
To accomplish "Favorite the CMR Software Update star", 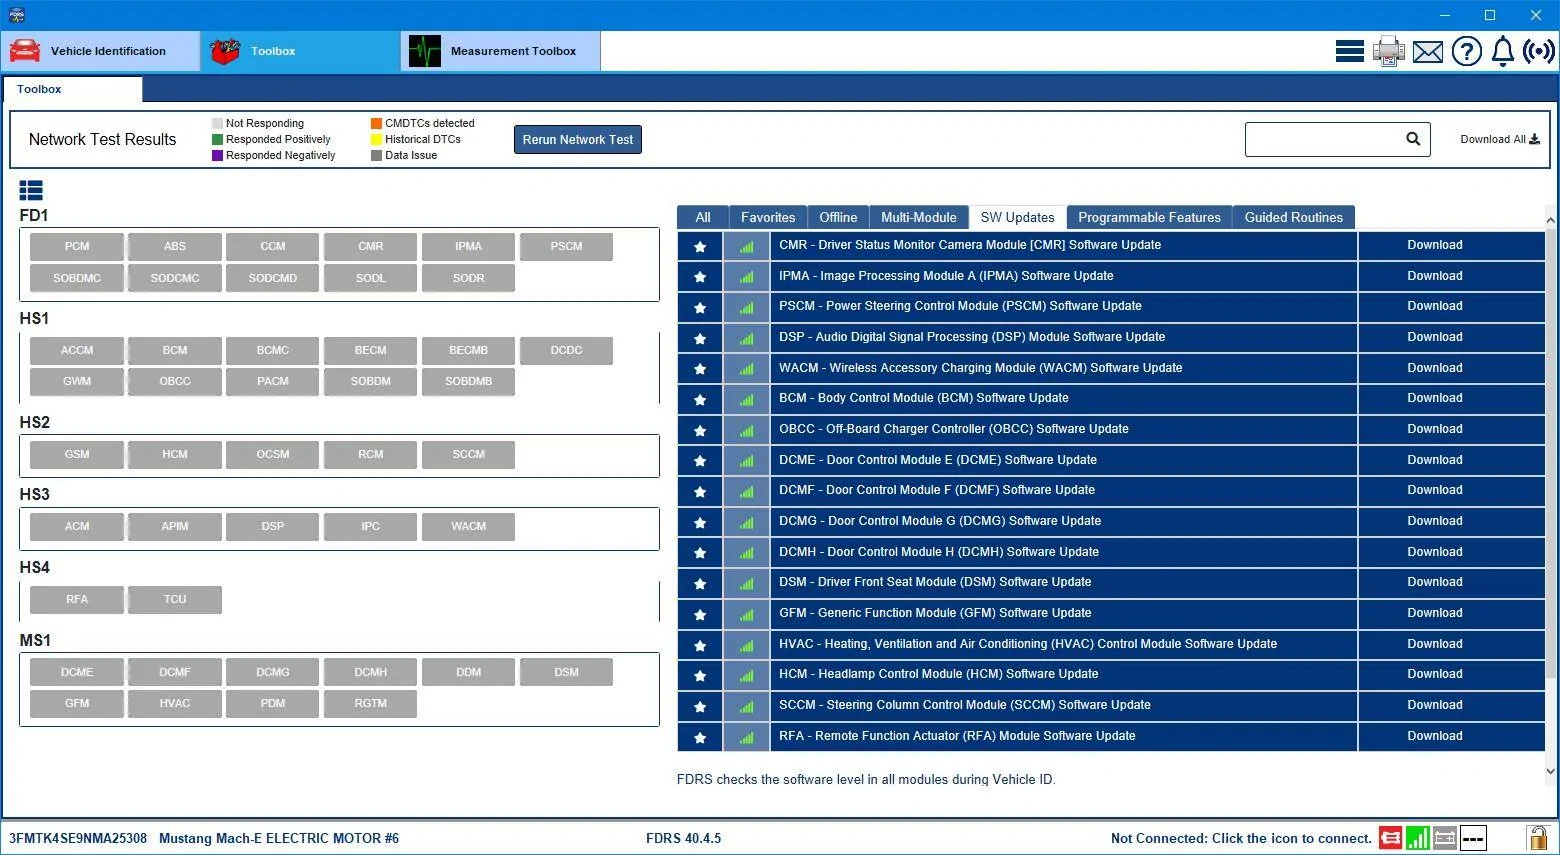I will tap(700, 246).
